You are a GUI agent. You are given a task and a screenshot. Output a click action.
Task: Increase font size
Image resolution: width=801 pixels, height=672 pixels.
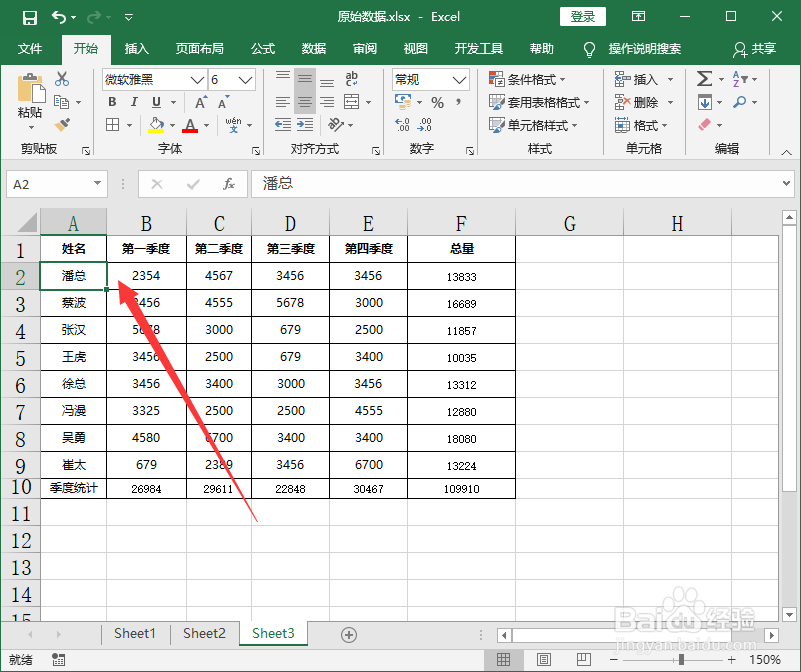coord(201,102)
